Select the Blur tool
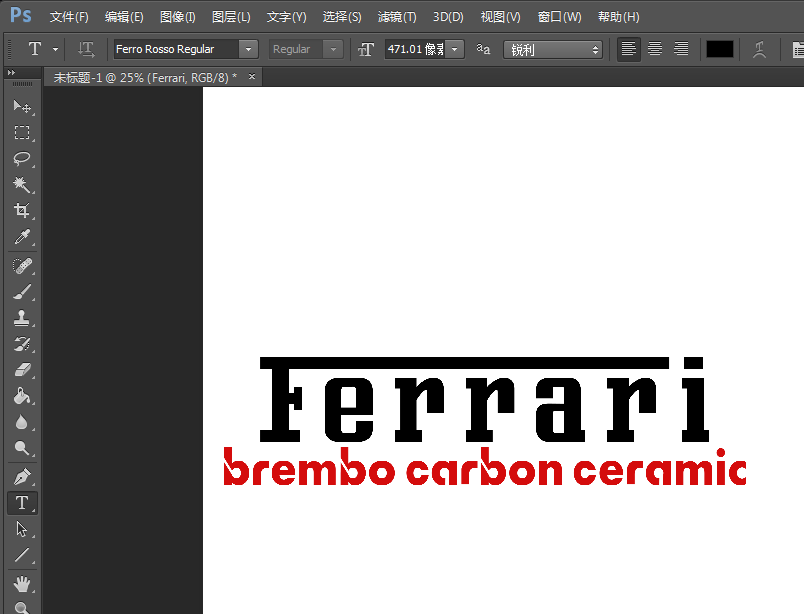 tap(22, 422)
